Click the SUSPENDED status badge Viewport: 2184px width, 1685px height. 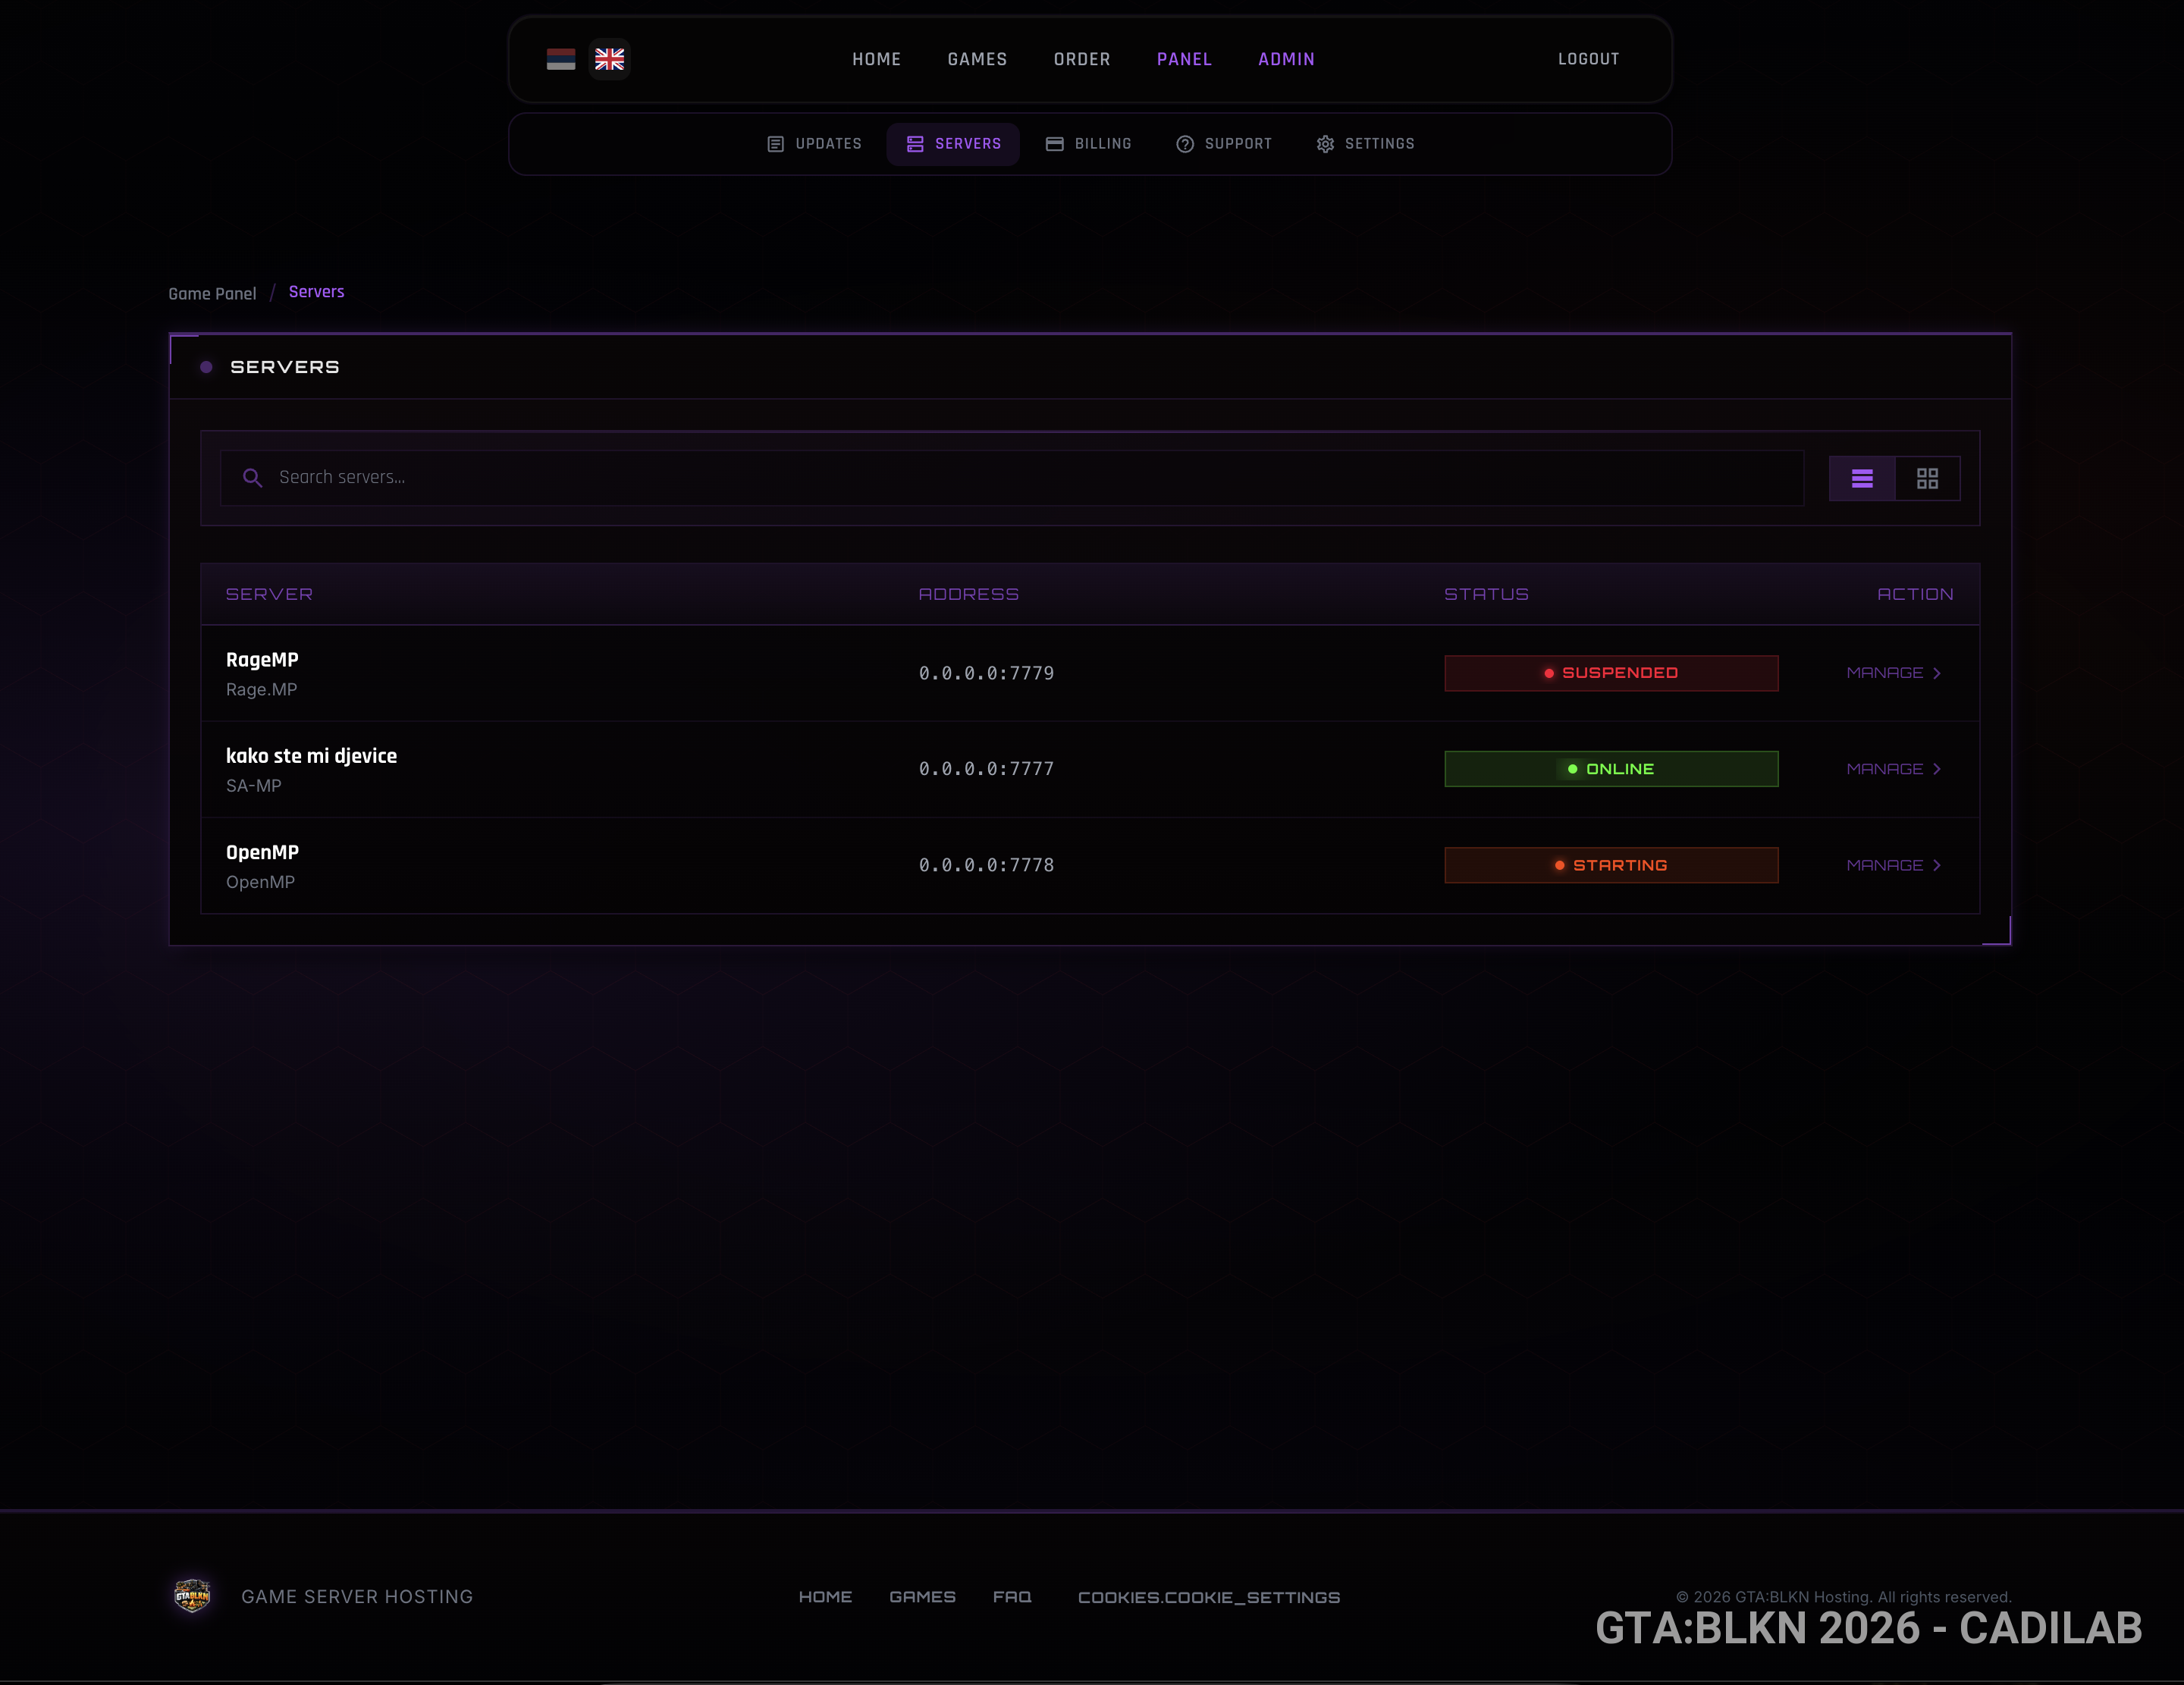1611,673
